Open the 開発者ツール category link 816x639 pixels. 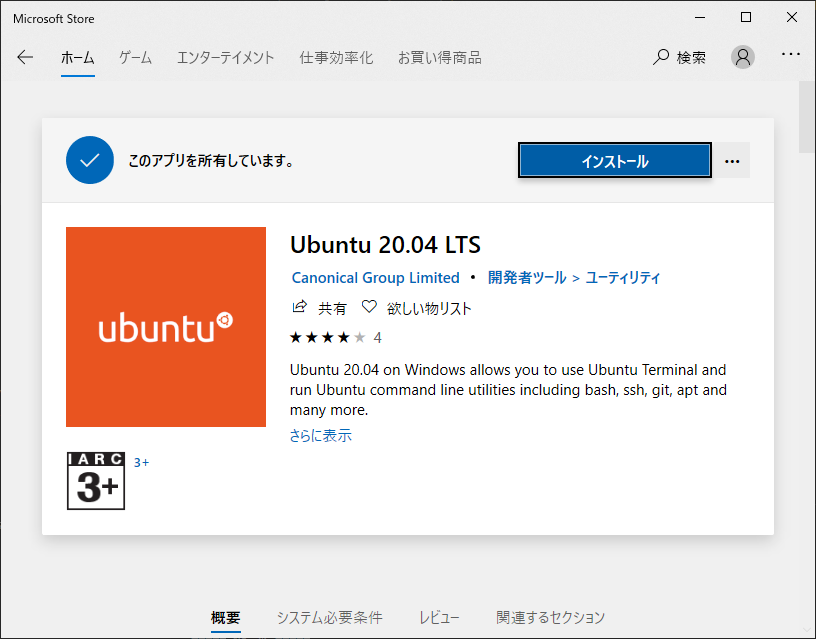527,277
